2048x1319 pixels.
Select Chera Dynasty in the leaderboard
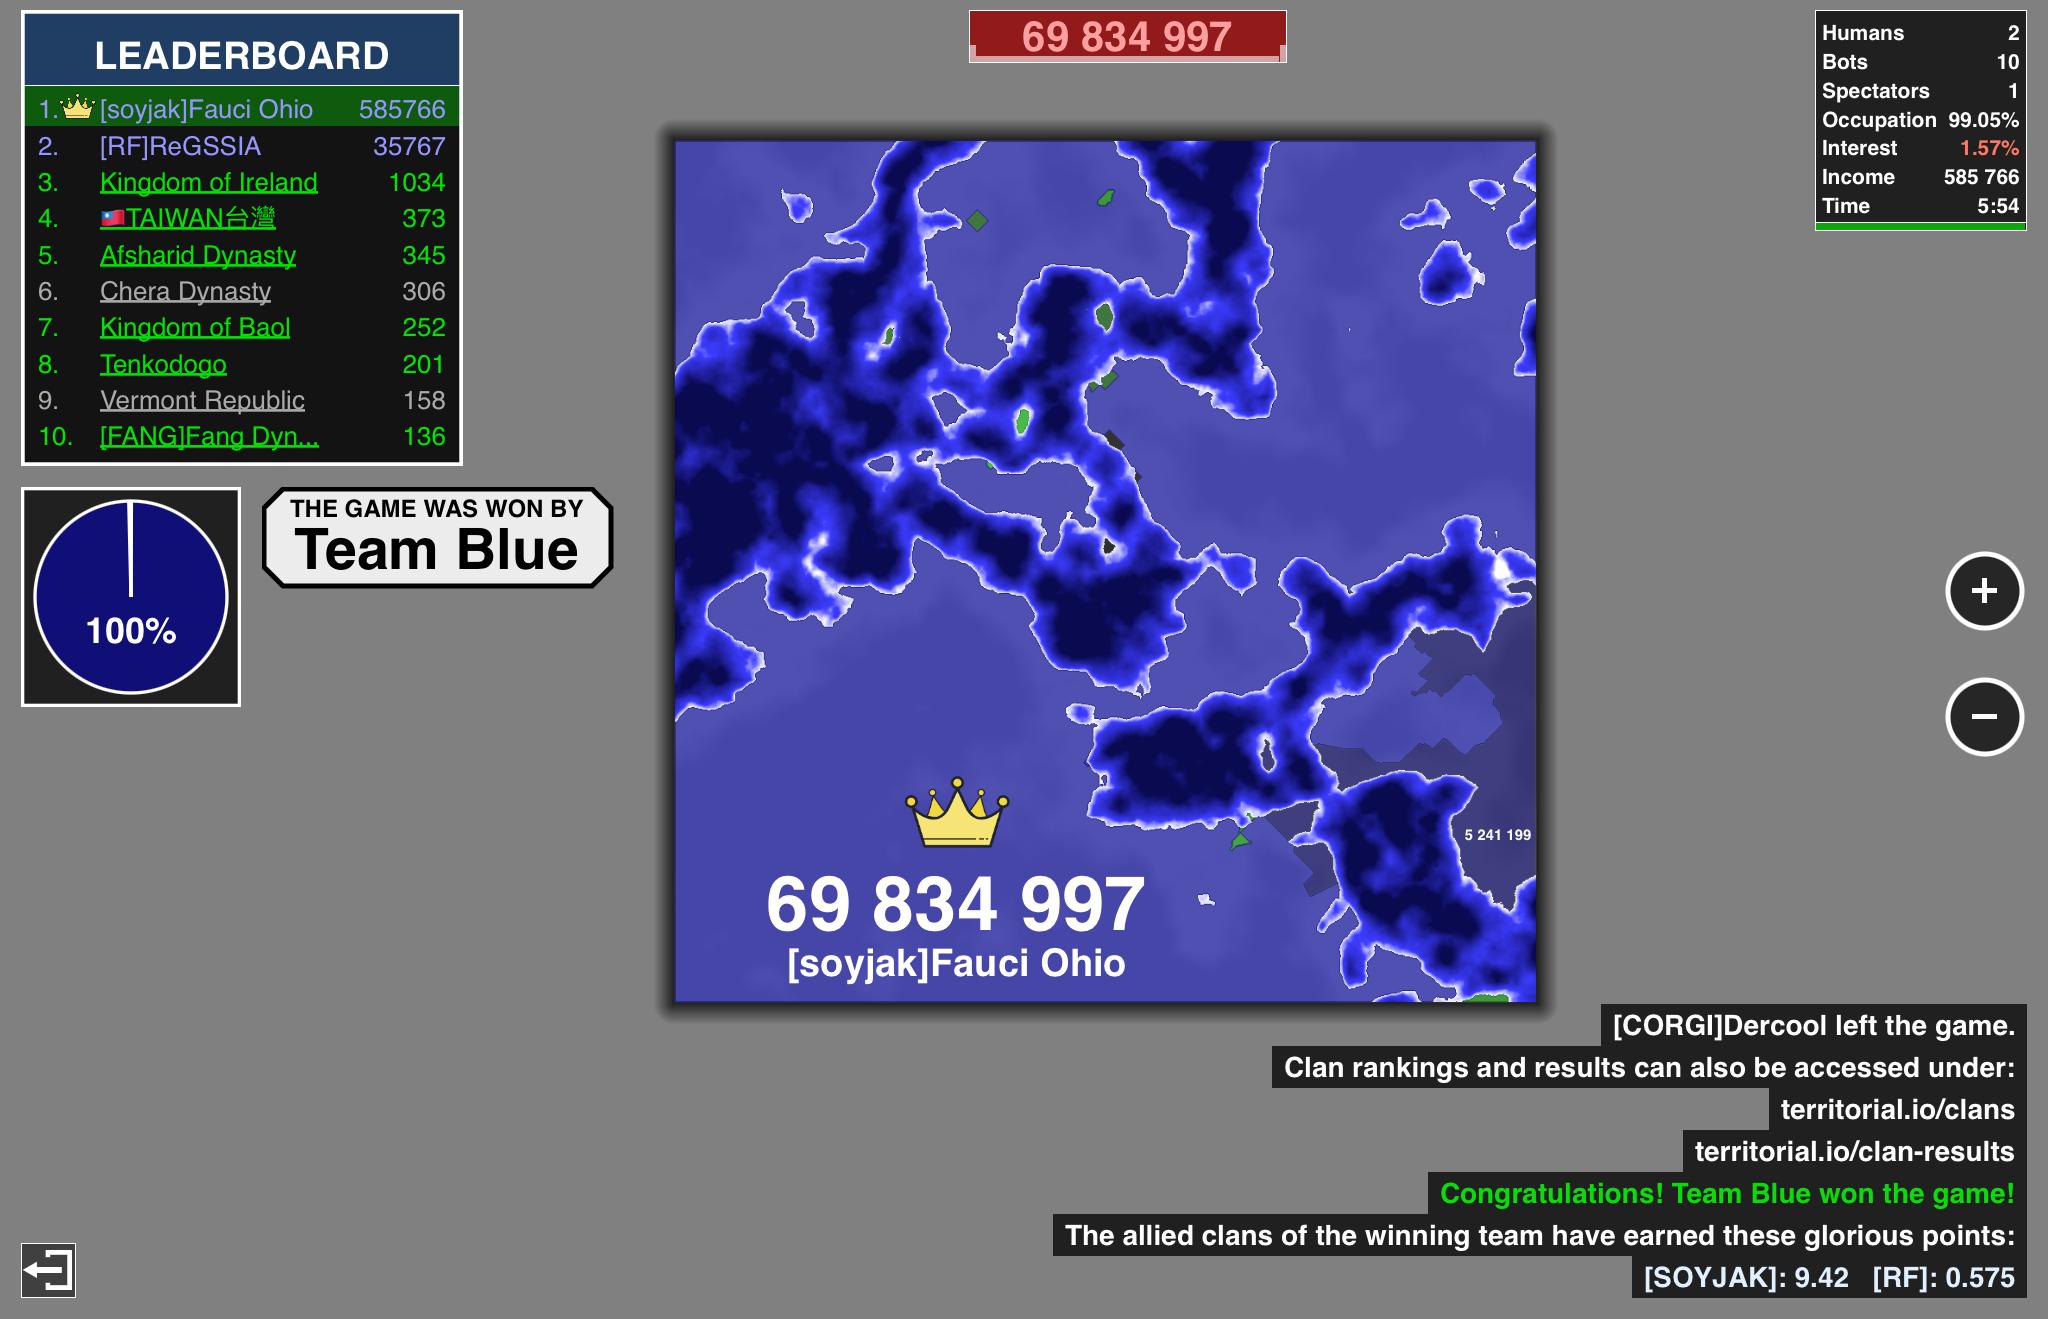185,291
